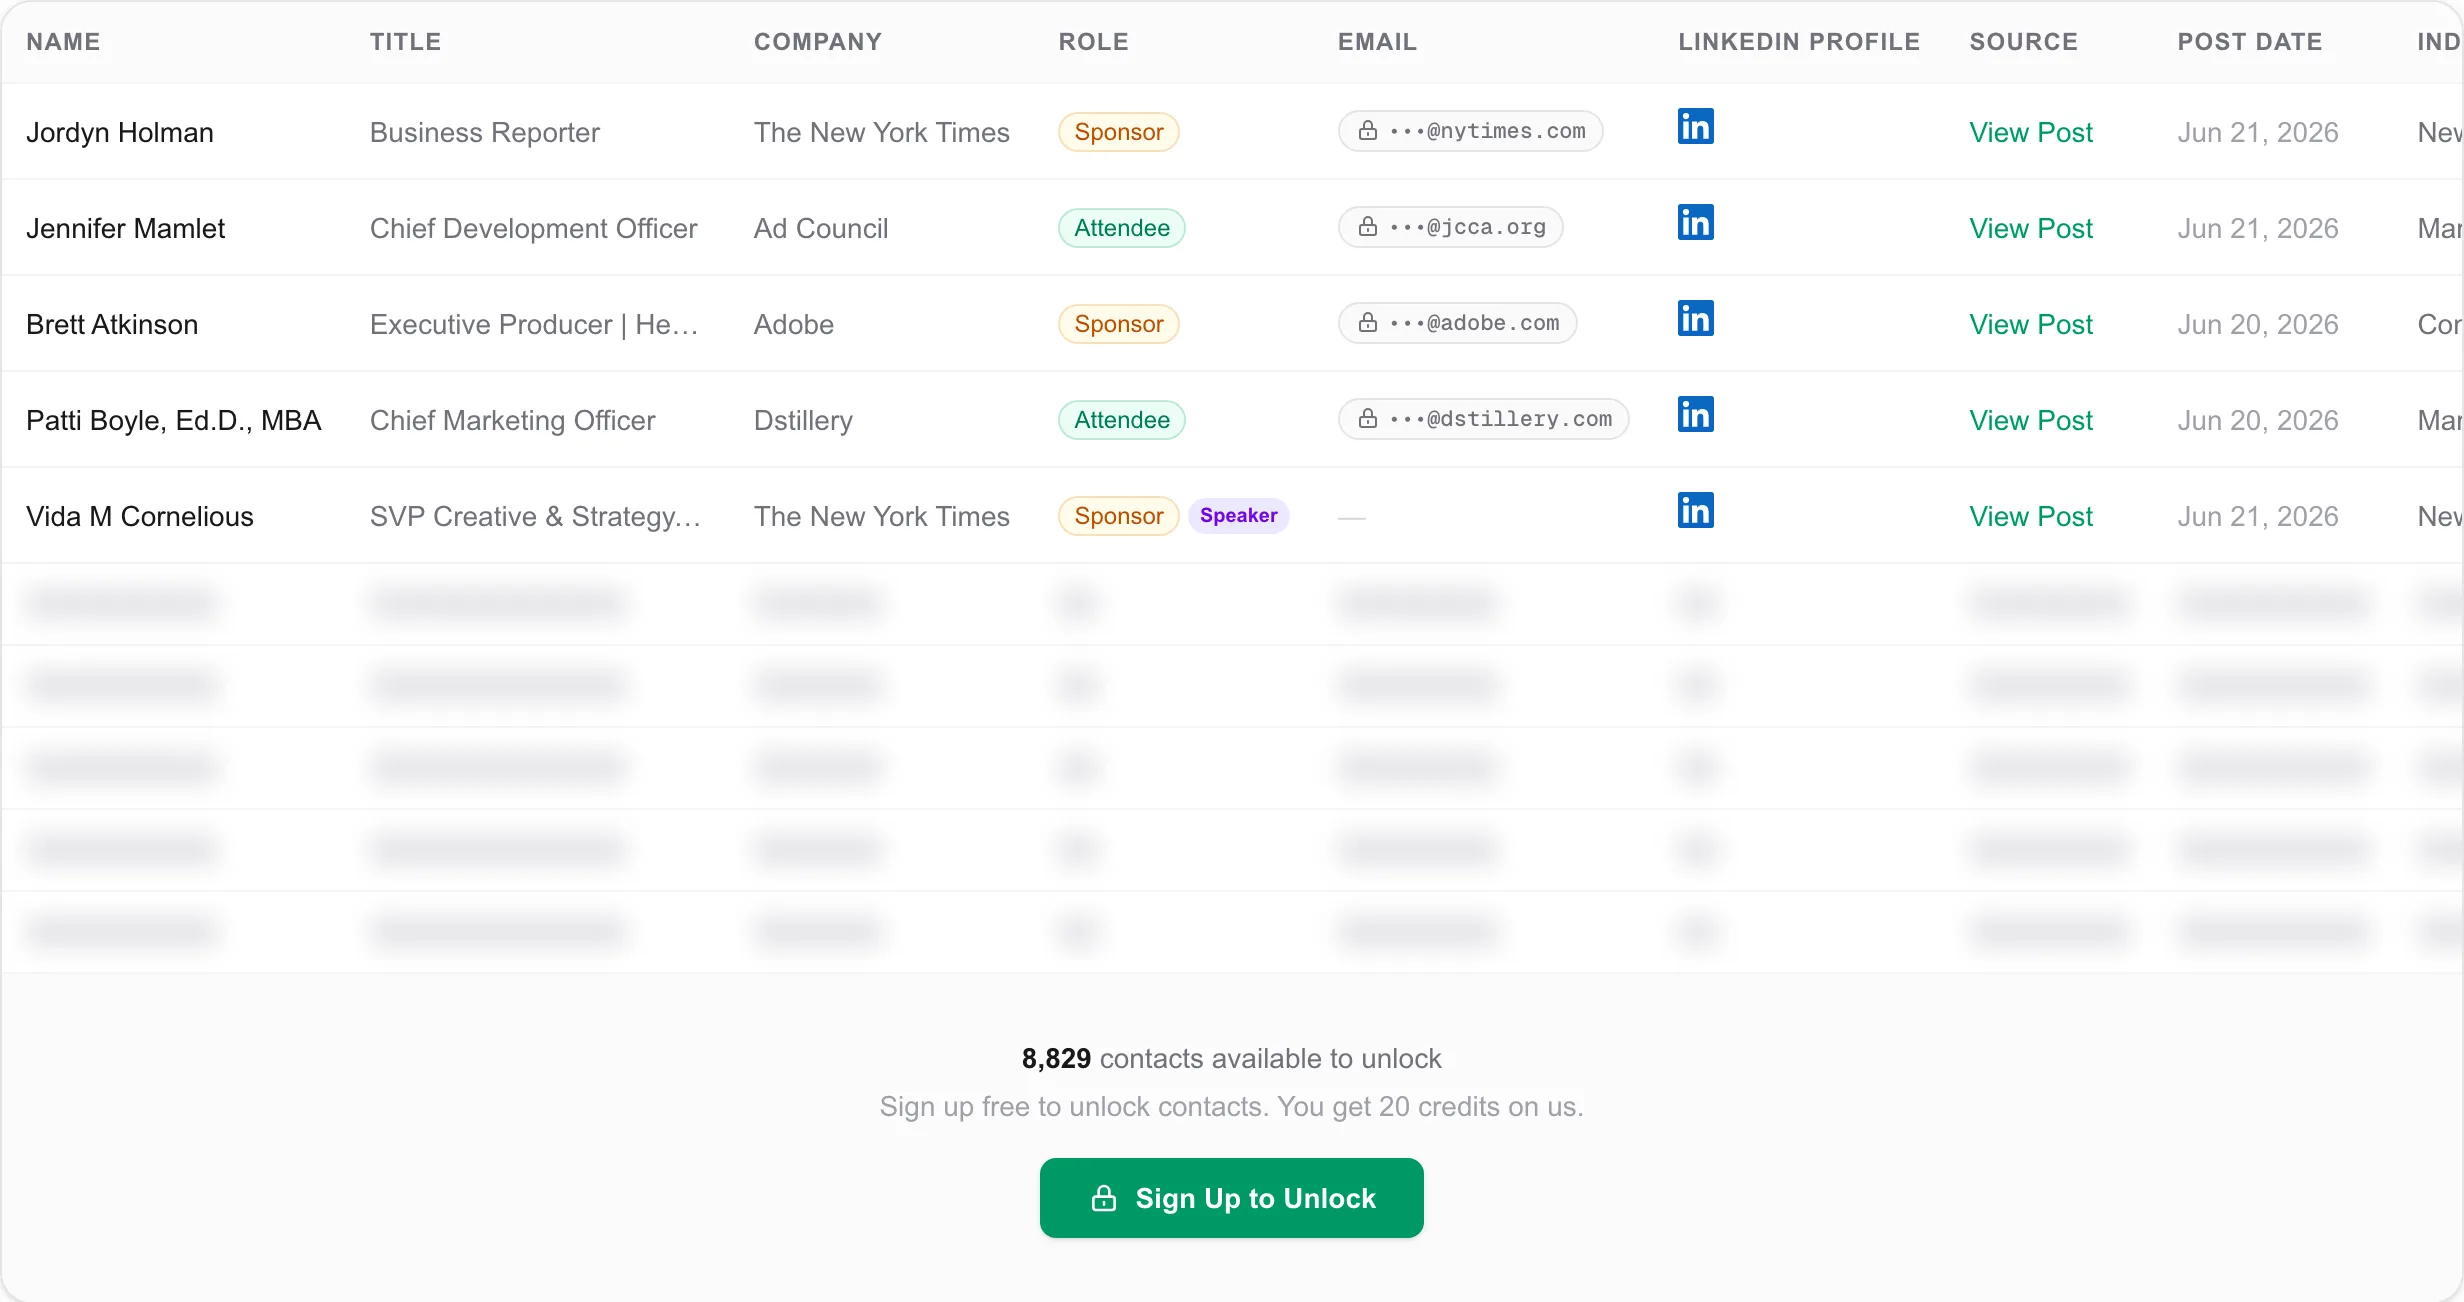Unlock the masked @dstillery.com email
This screenshot has height=1302, width=2464.
(1483, 419)
